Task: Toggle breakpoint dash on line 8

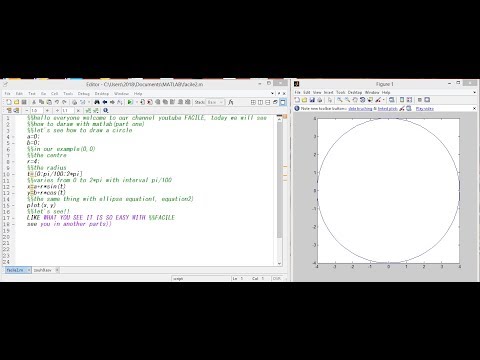Action: coord(13,162)
